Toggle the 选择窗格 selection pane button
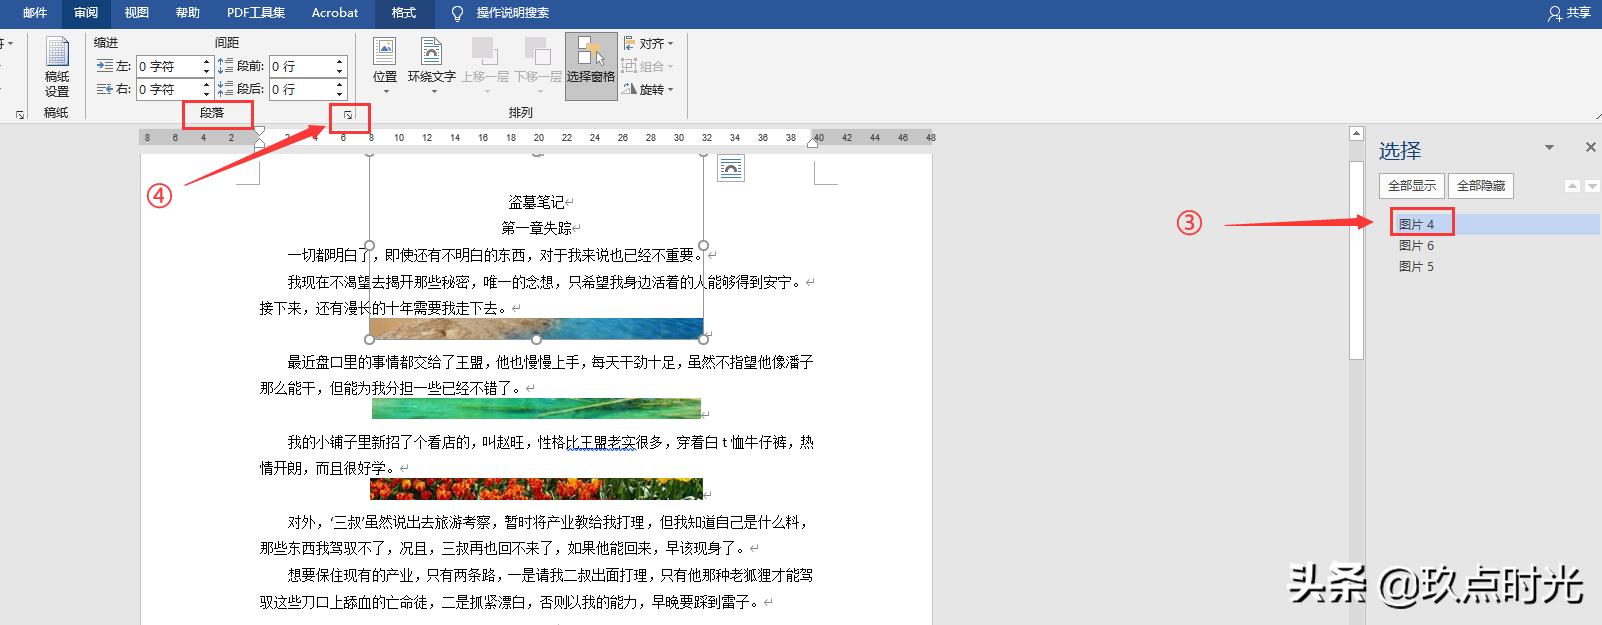Image resolution: width=1602 pixels, height=625 pixels. pos(591,66)
